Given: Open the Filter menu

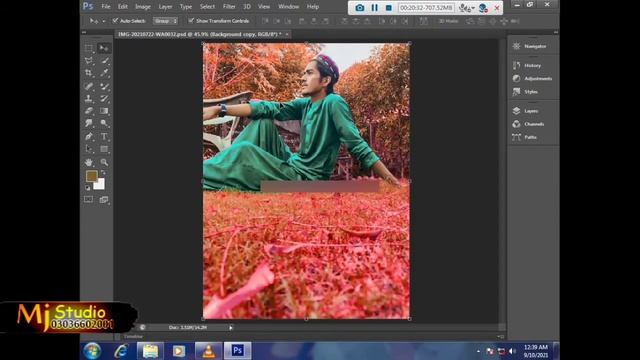Looking at the screenshot, I should coord(229,7).
